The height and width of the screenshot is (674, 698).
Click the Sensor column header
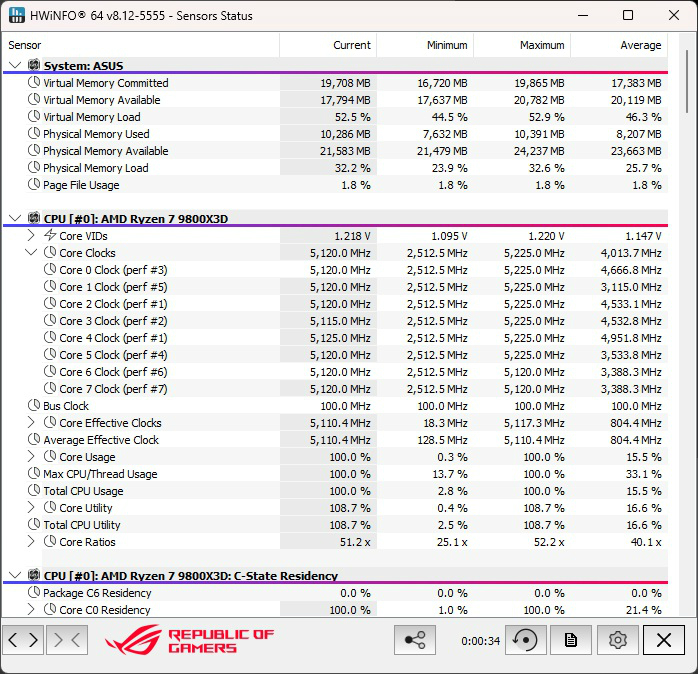tap(141, 45)
